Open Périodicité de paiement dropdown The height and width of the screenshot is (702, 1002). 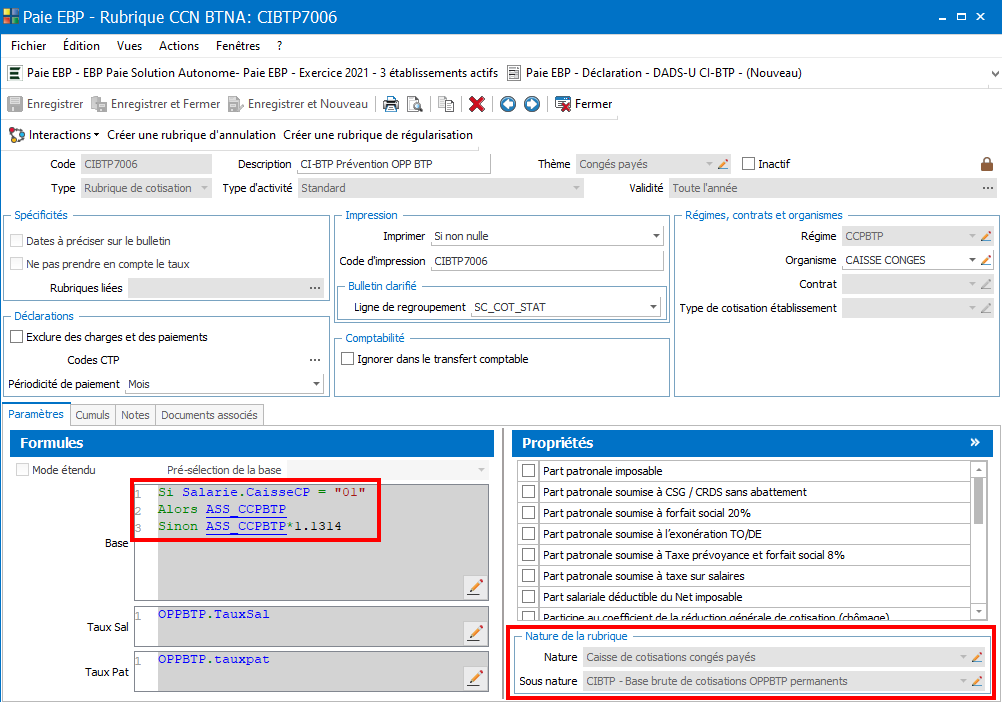tap(316, 384)
